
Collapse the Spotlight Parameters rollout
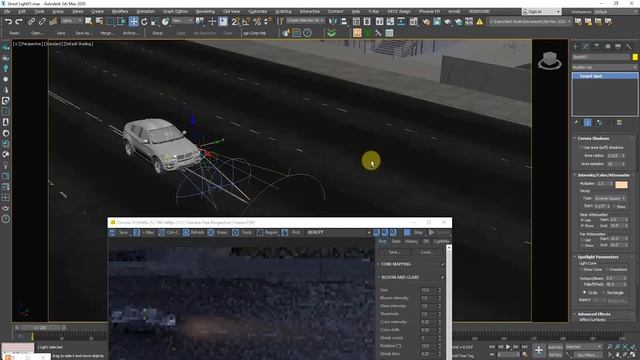[598, 257]
